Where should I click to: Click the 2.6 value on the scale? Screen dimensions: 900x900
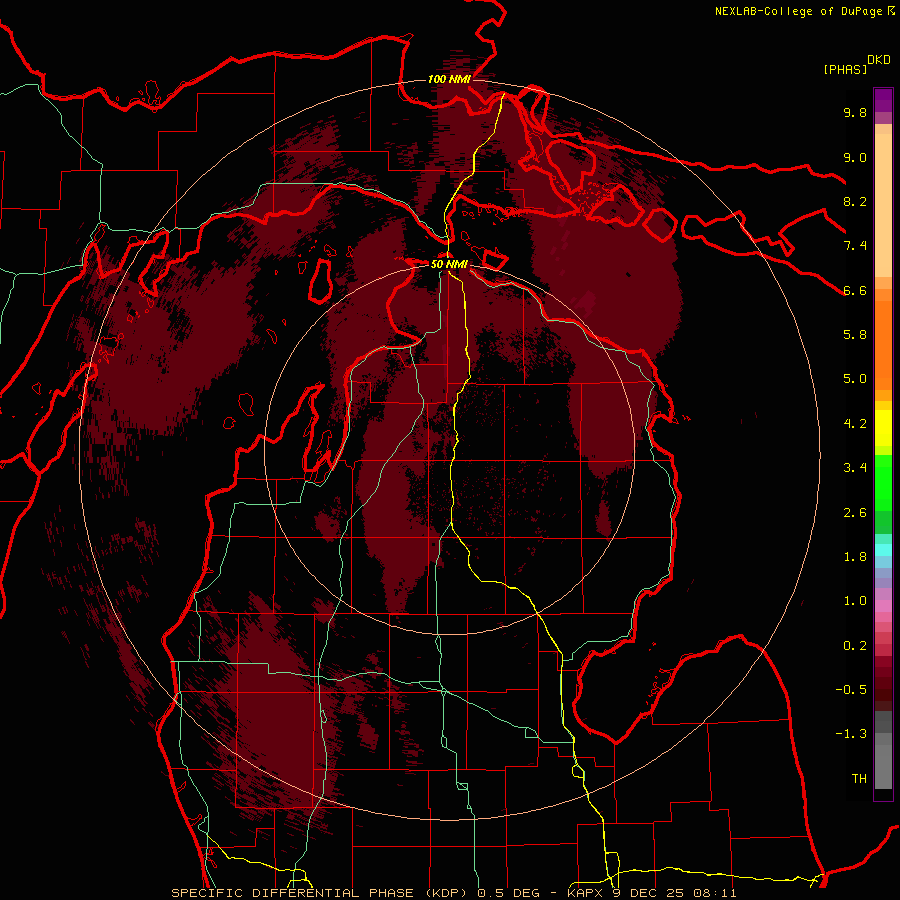point(855,513)
